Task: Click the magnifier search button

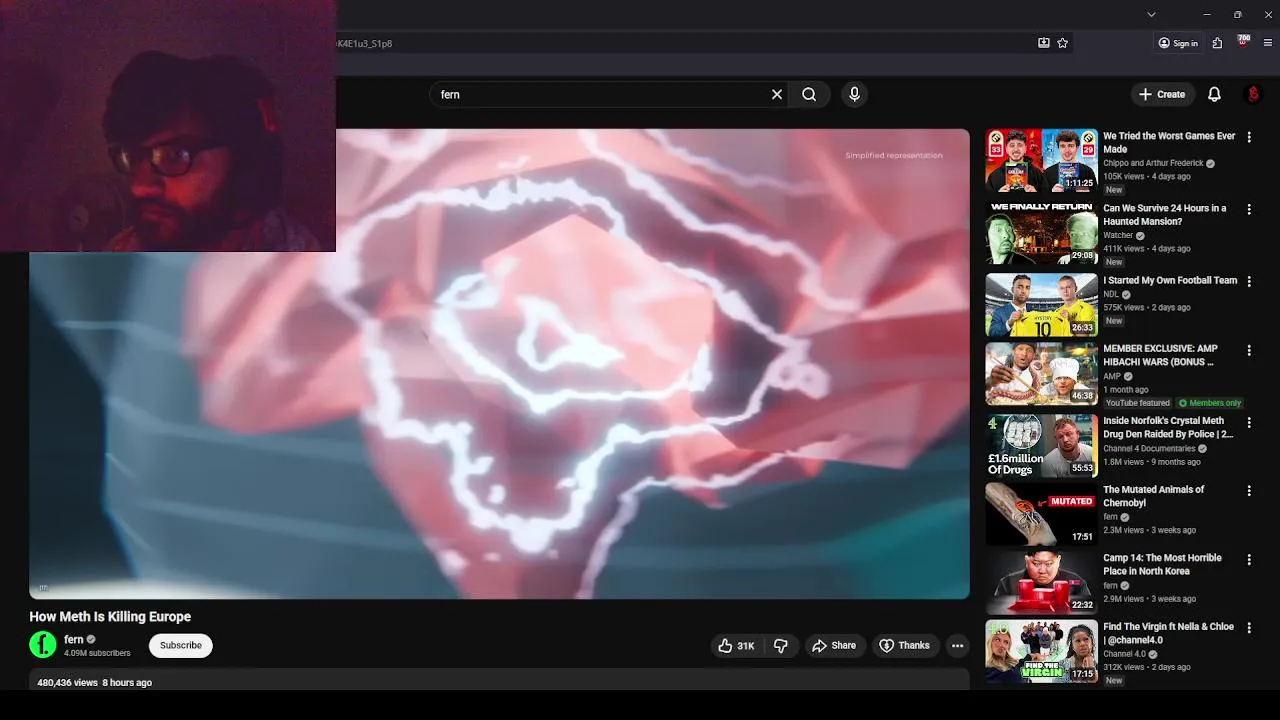Action: 809,94
